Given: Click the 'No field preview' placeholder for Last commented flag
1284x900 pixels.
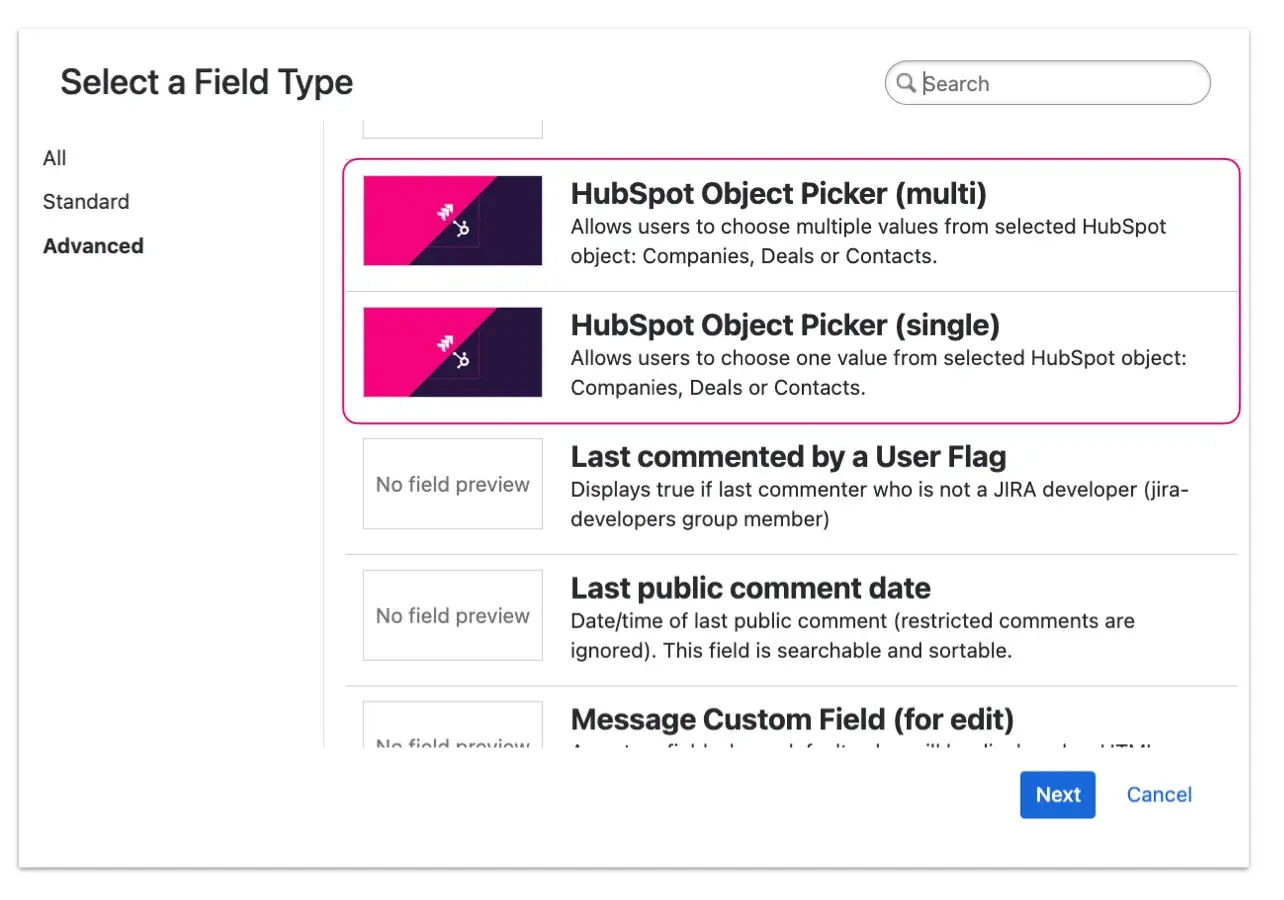Looking at the screenshot, I should coord(452,484).
